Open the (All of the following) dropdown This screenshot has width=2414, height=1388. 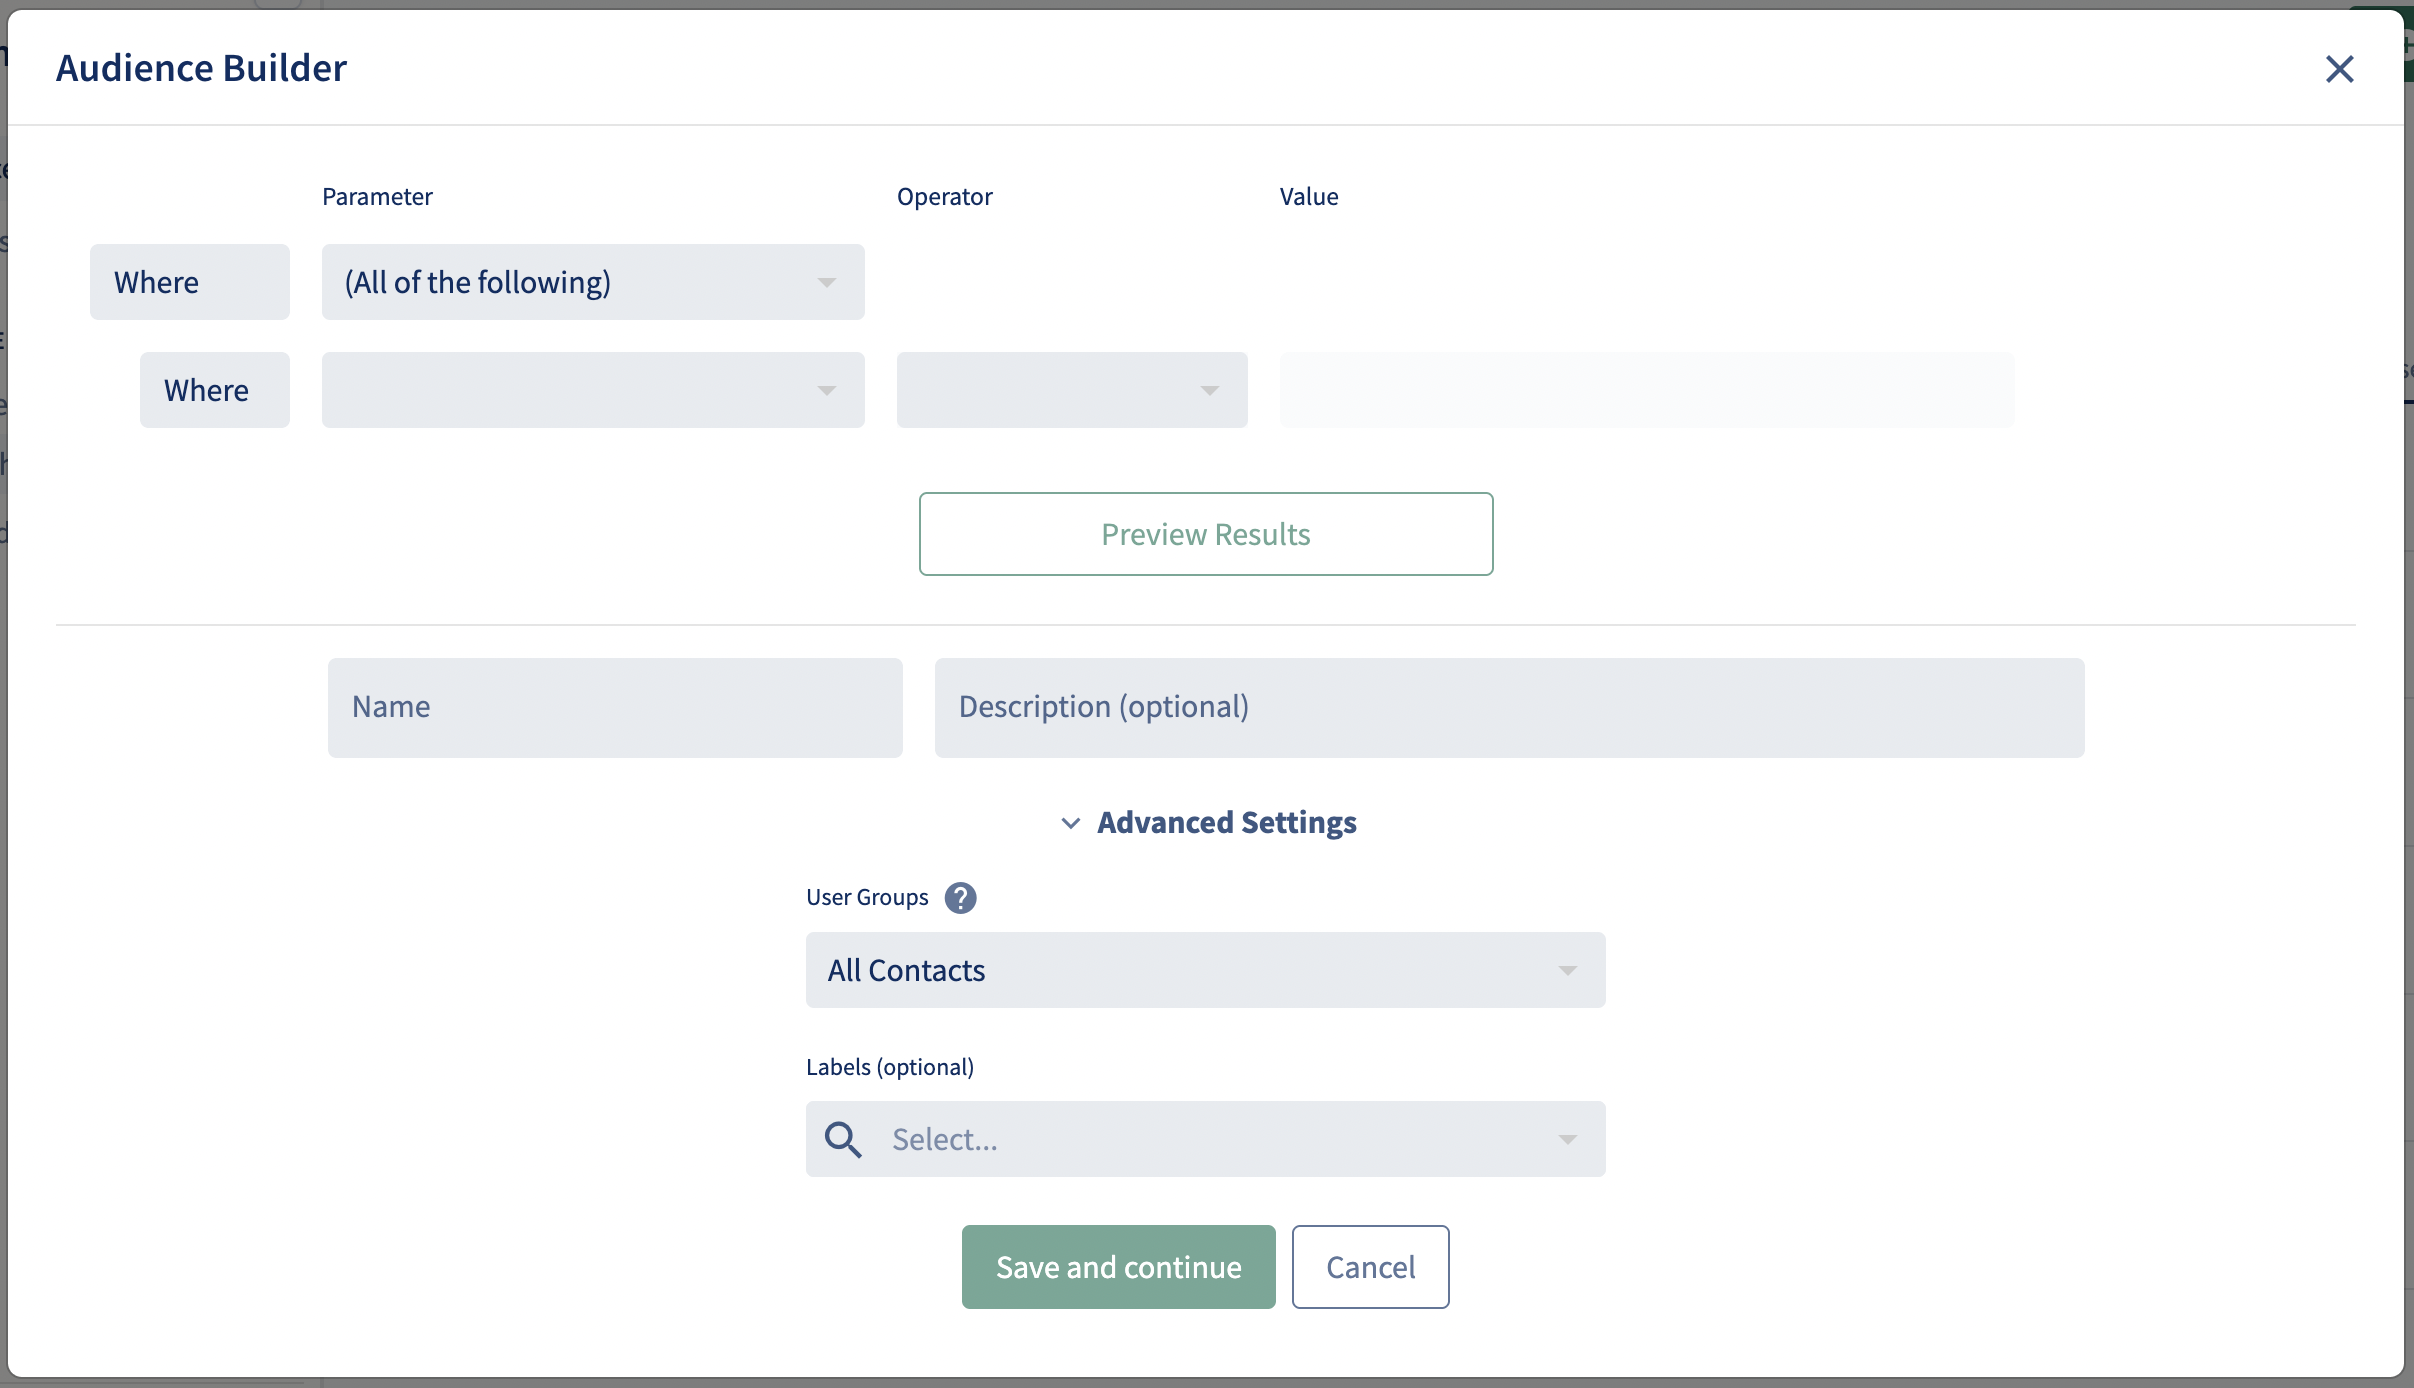coord(593,282)
